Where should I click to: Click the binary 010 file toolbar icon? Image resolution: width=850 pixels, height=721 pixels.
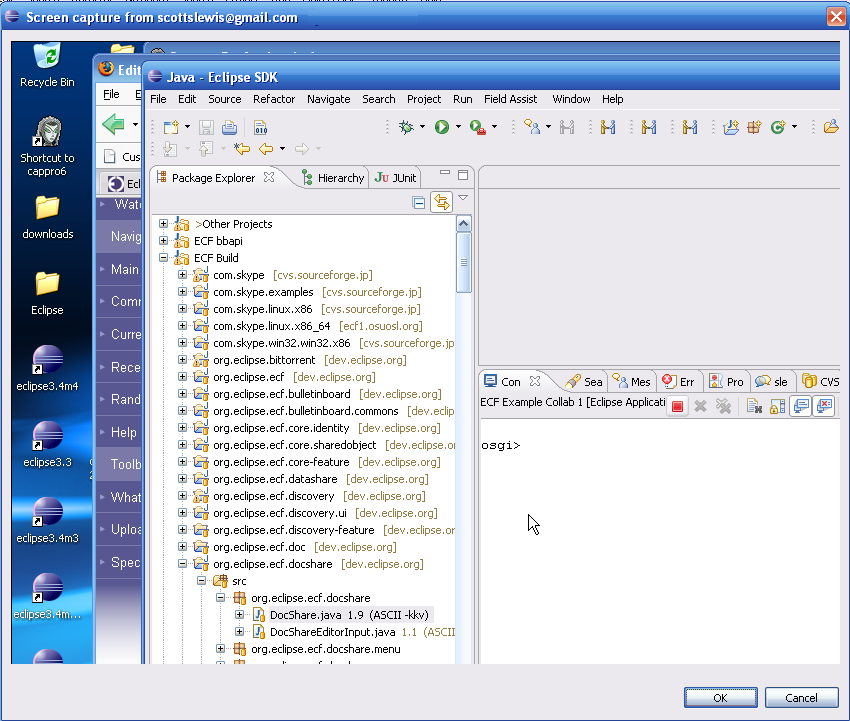261,127
